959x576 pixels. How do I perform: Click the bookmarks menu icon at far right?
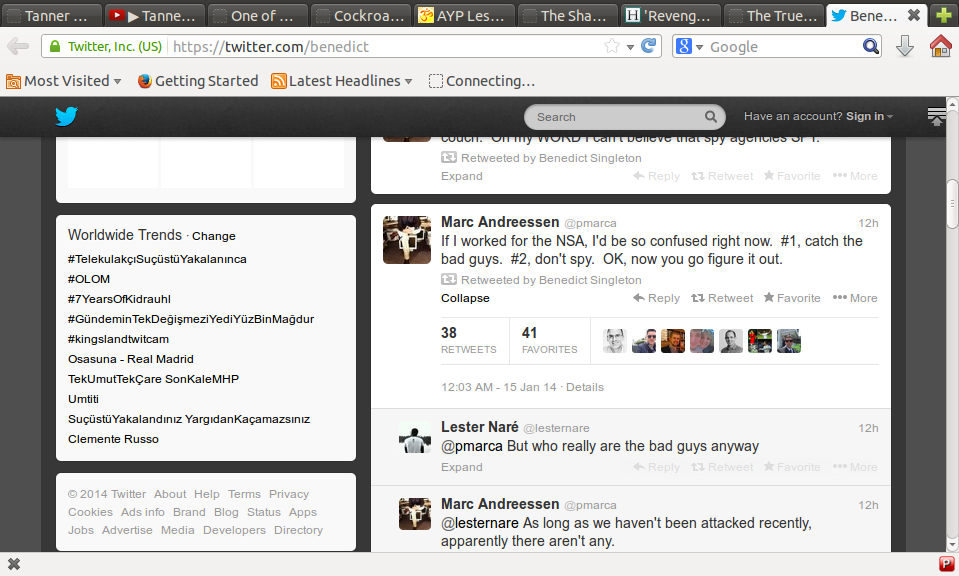936,116
